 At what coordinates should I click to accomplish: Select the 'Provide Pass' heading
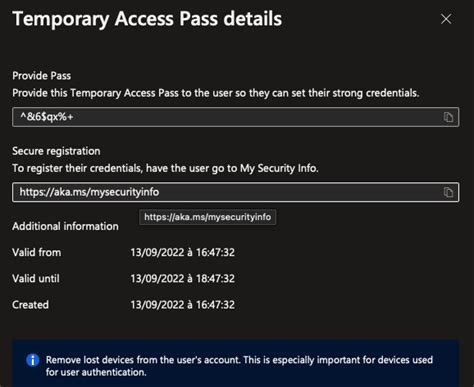tap(42, 76)
